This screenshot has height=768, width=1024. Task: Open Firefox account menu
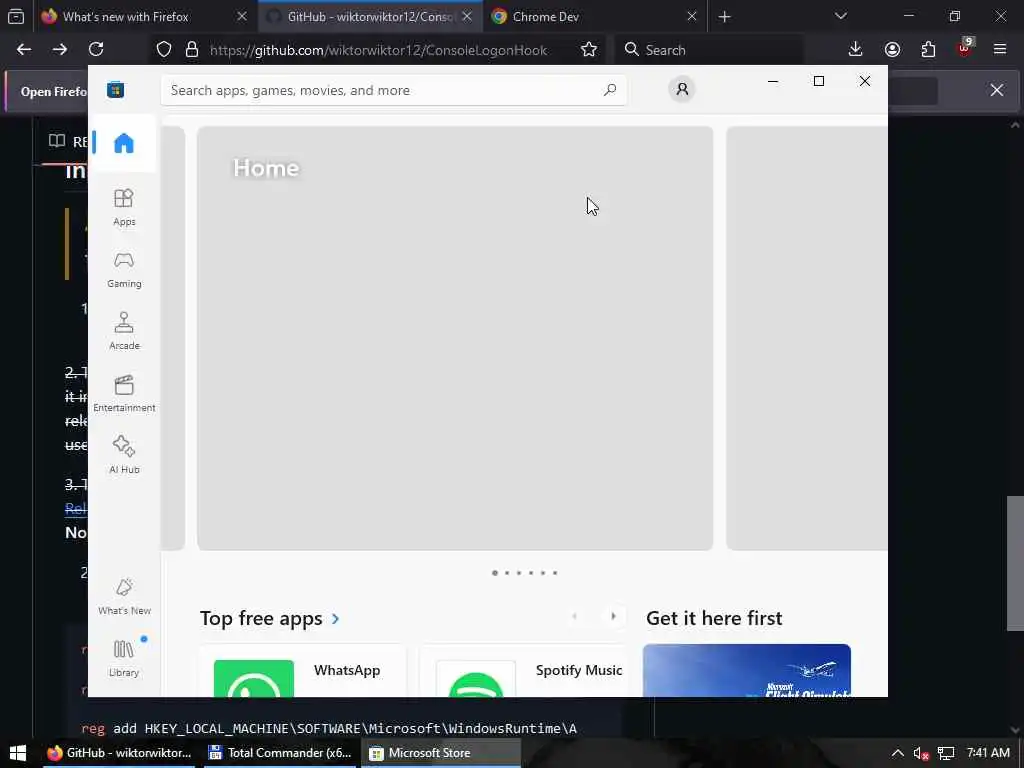coord(892,50)
